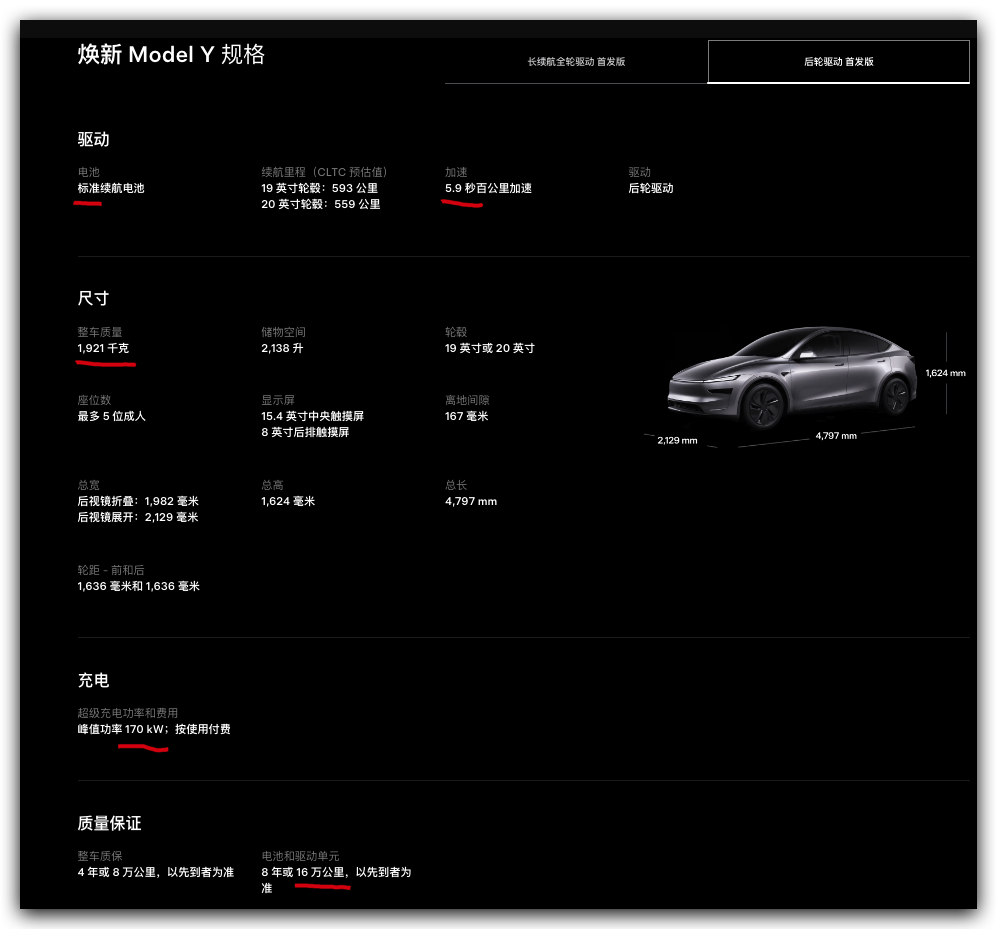This screenshot has width=997, height=929.
Task: Click 1,636 毫米和 1,636 毫米 track value
Action: pyautogui.click(x=139, y=586)
